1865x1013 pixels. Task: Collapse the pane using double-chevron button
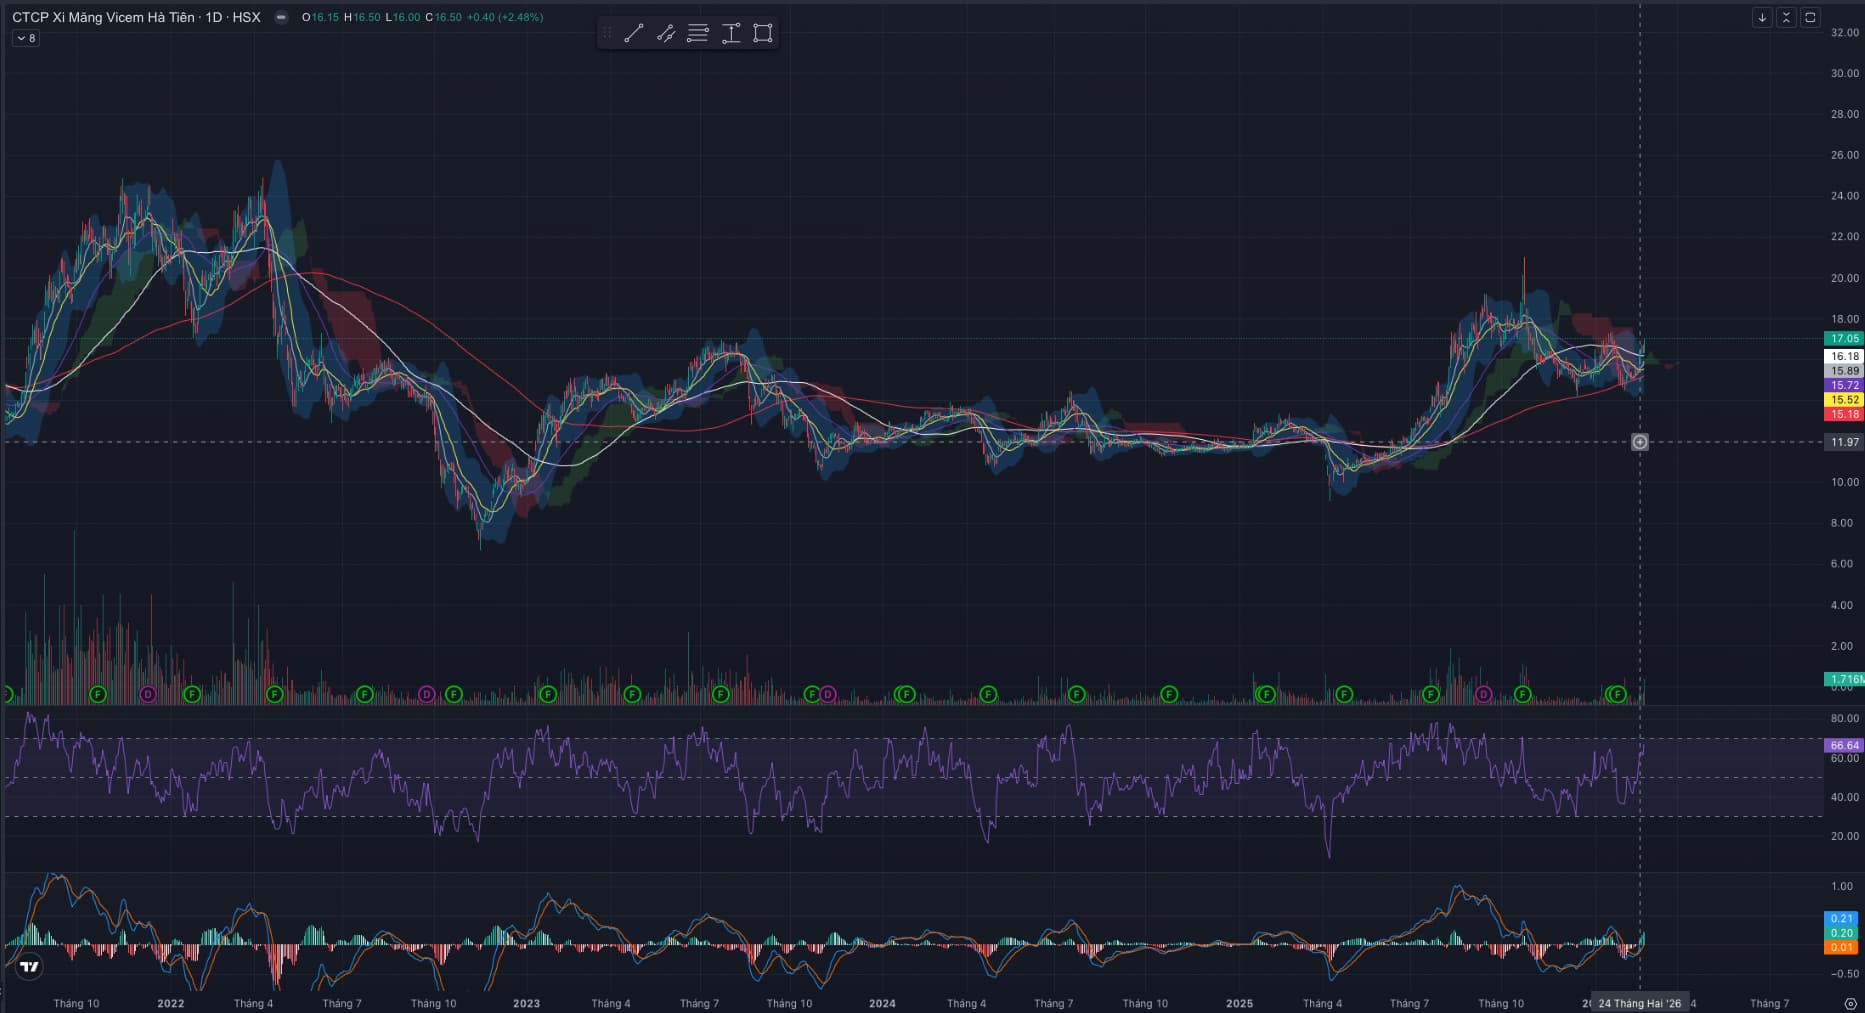coord(1786,18)
